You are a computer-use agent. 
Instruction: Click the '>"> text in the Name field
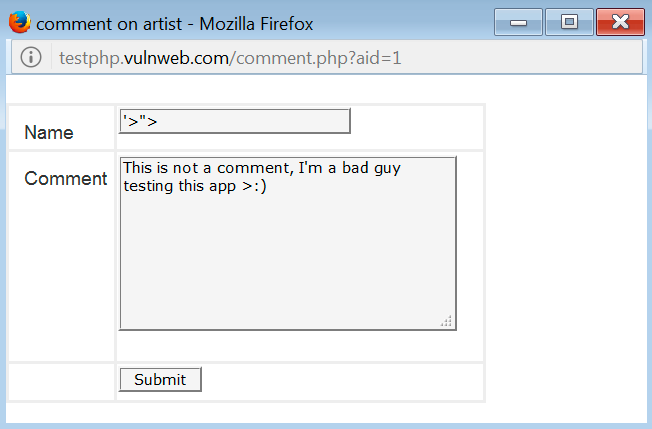coord(140,122)
